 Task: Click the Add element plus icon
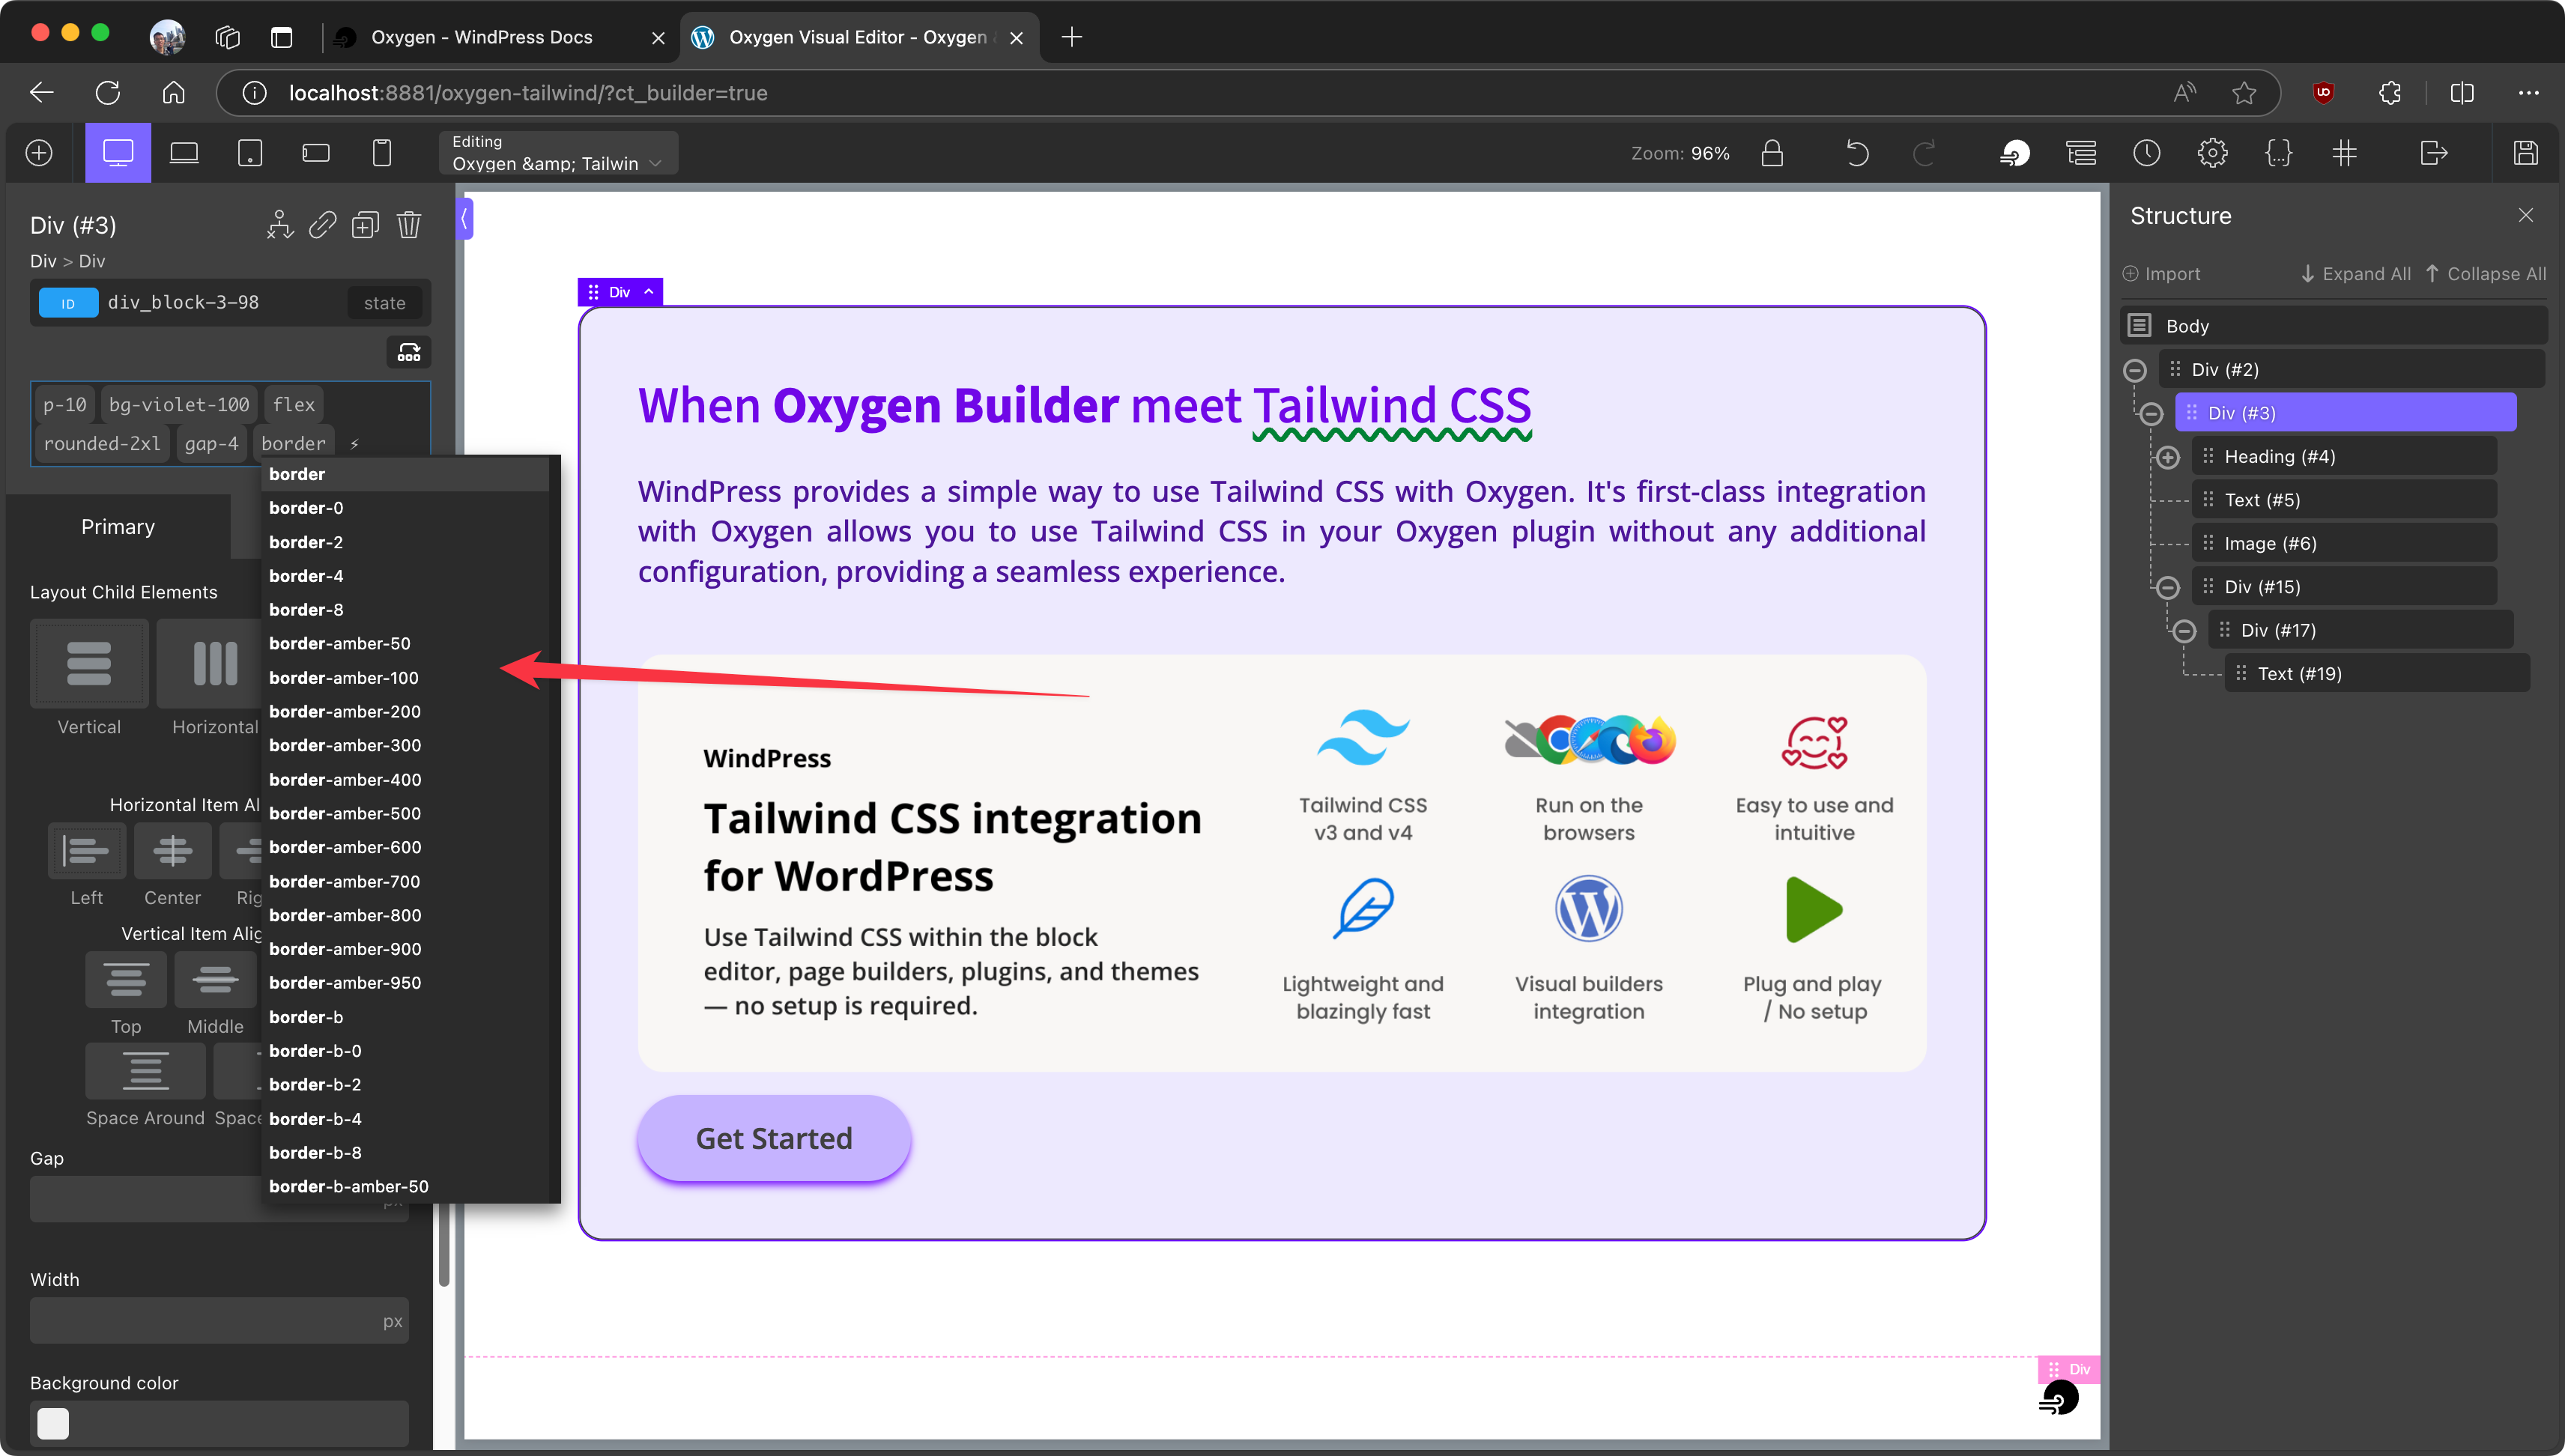click(39, 153)
